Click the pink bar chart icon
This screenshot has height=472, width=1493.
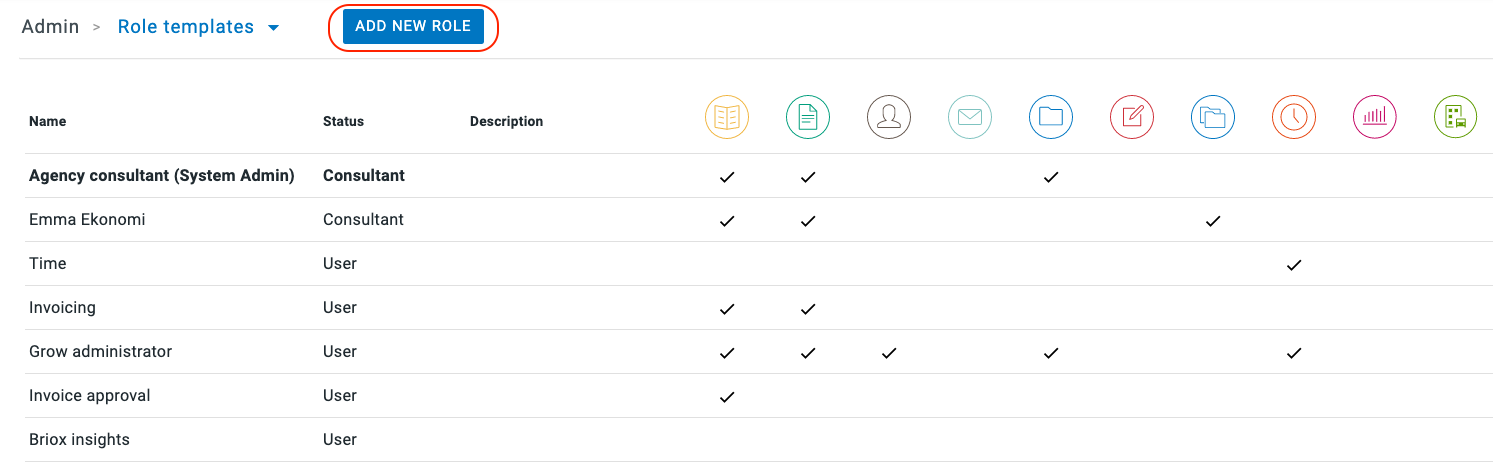click(1375, 117)
